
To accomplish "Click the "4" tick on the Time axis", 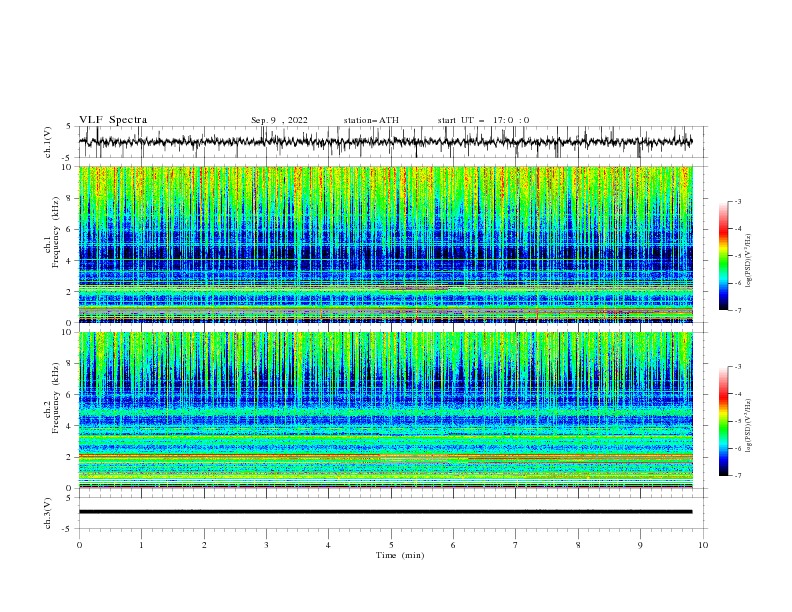I will [328, 545].
